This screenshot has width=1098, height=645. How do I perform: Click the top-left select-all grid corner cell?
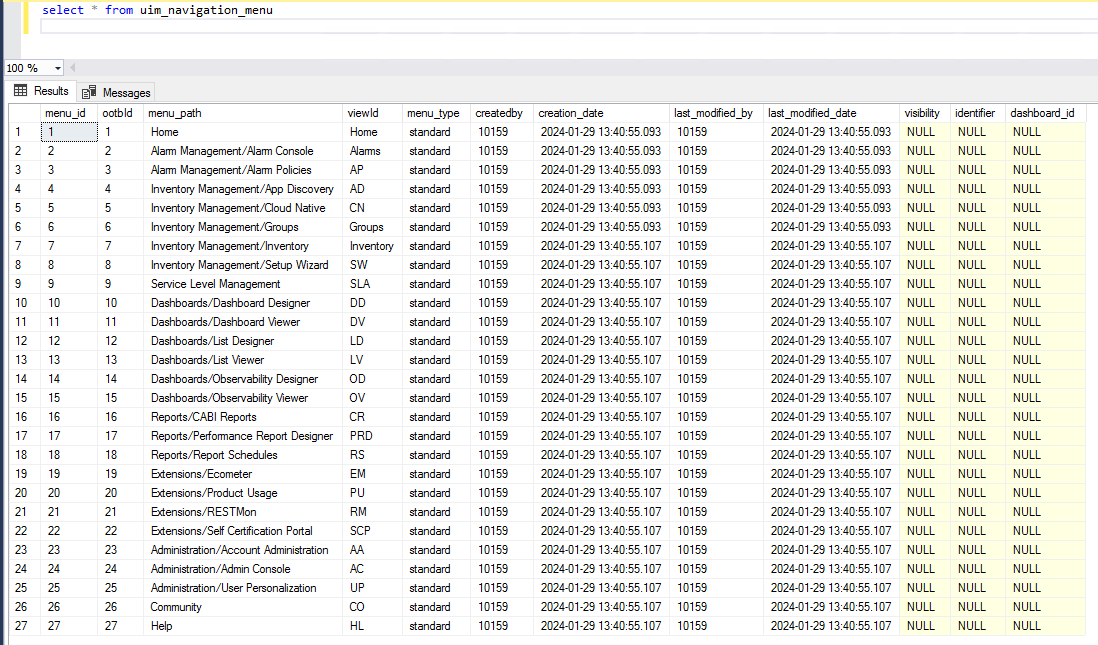click(x=21, y=113)
